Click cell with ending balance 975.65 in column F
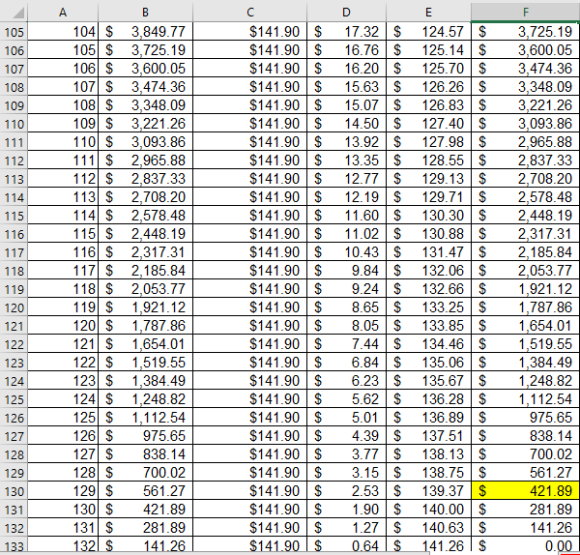Viewport: 580px width, 555px height. point(526,417)
